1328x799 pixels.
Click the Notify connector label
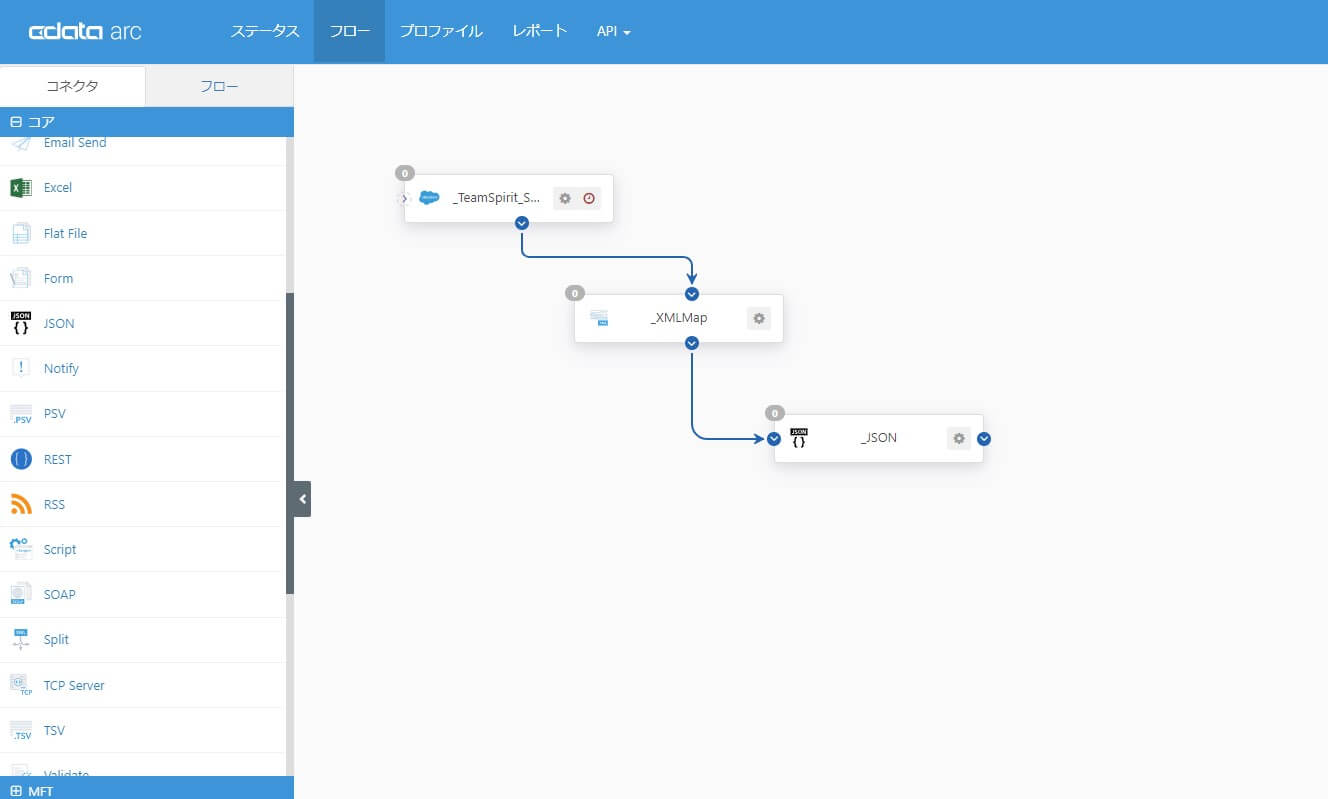[x=61, y=368]
